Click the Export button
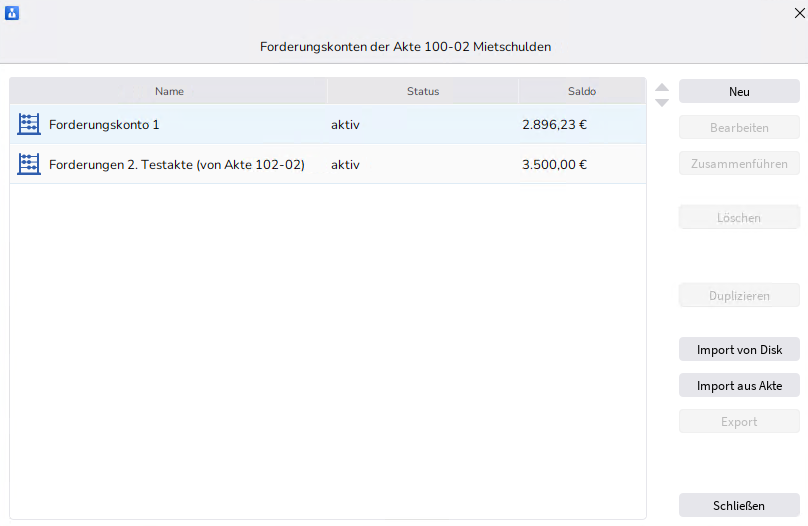Screen dimensions: 808x526 [x=739, y=421]
